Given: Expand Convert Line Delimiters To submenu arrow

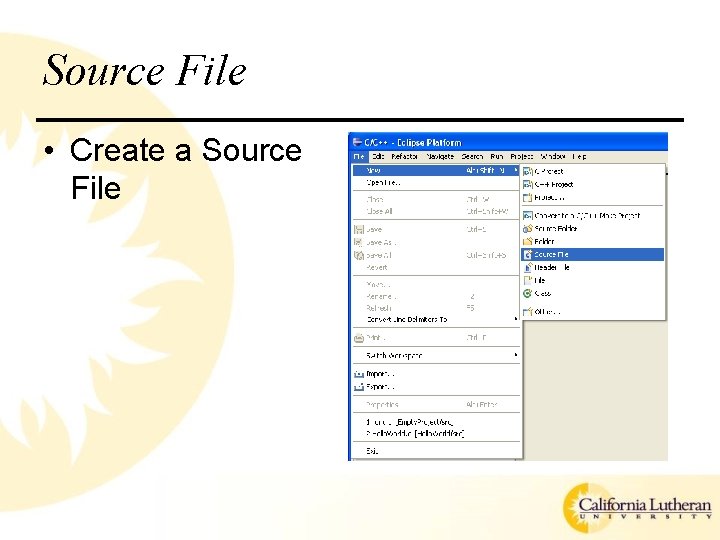Looking at the screenshot, I should (x=516, y=319).
